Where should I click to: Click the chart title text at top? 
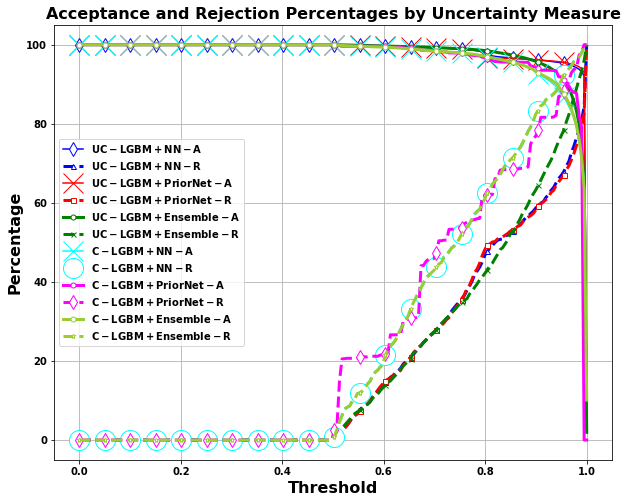[333, 14]
